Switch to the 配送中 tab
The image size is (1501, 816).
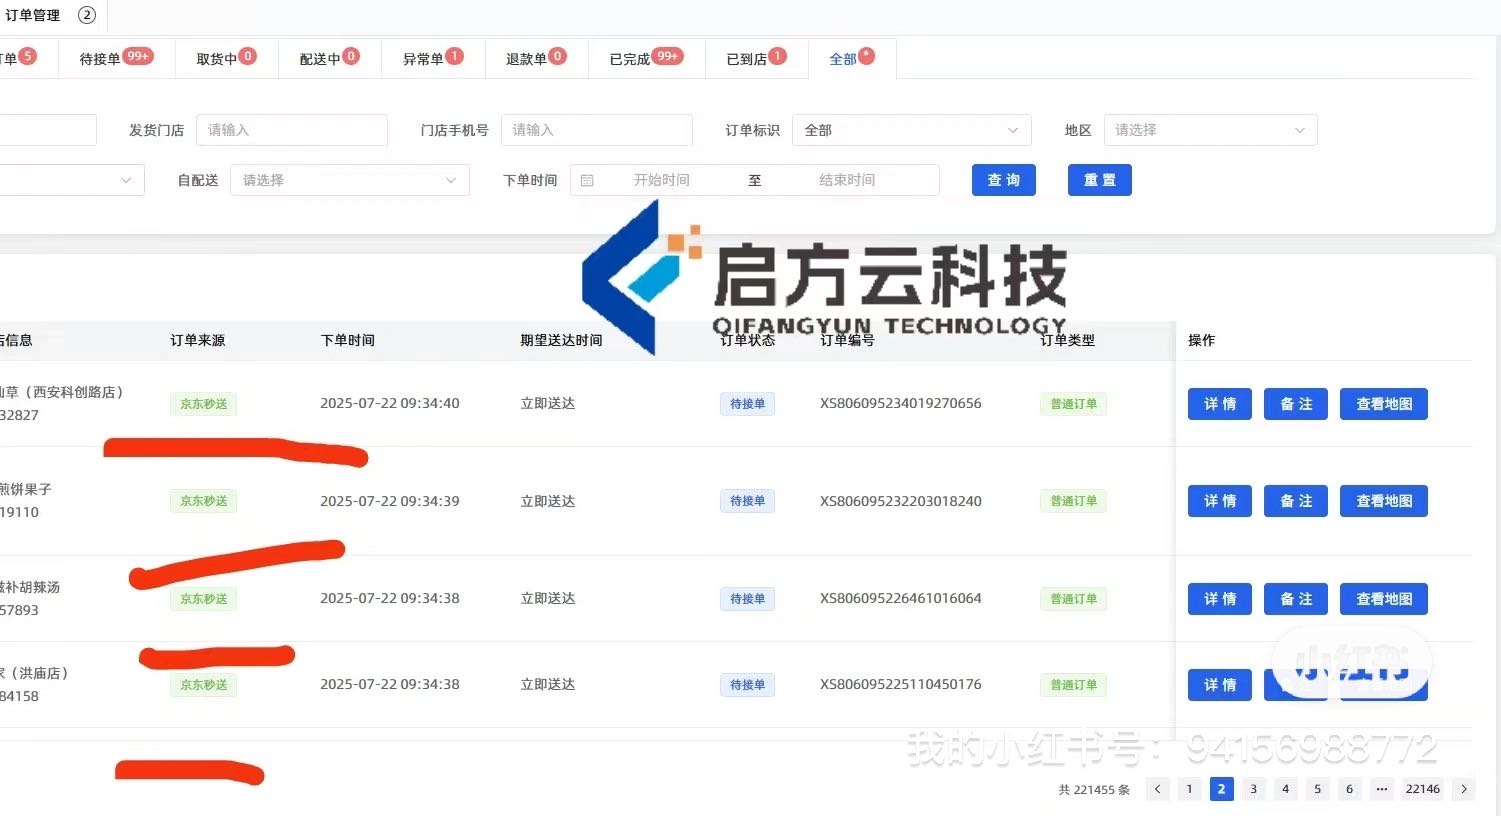point(329,58)
